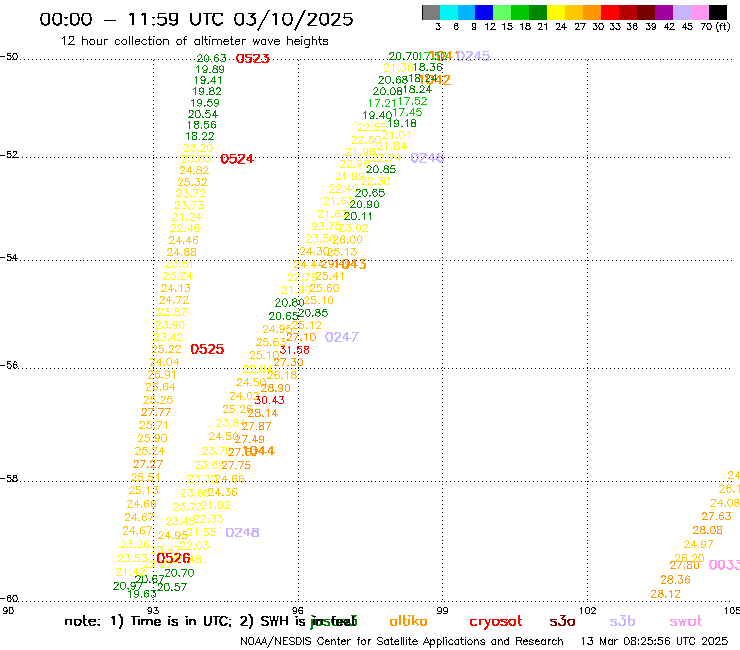Viewport: 740px width, 650px height.
Task: Select the green wave height 17.45
Action: (x=407, y=112)
